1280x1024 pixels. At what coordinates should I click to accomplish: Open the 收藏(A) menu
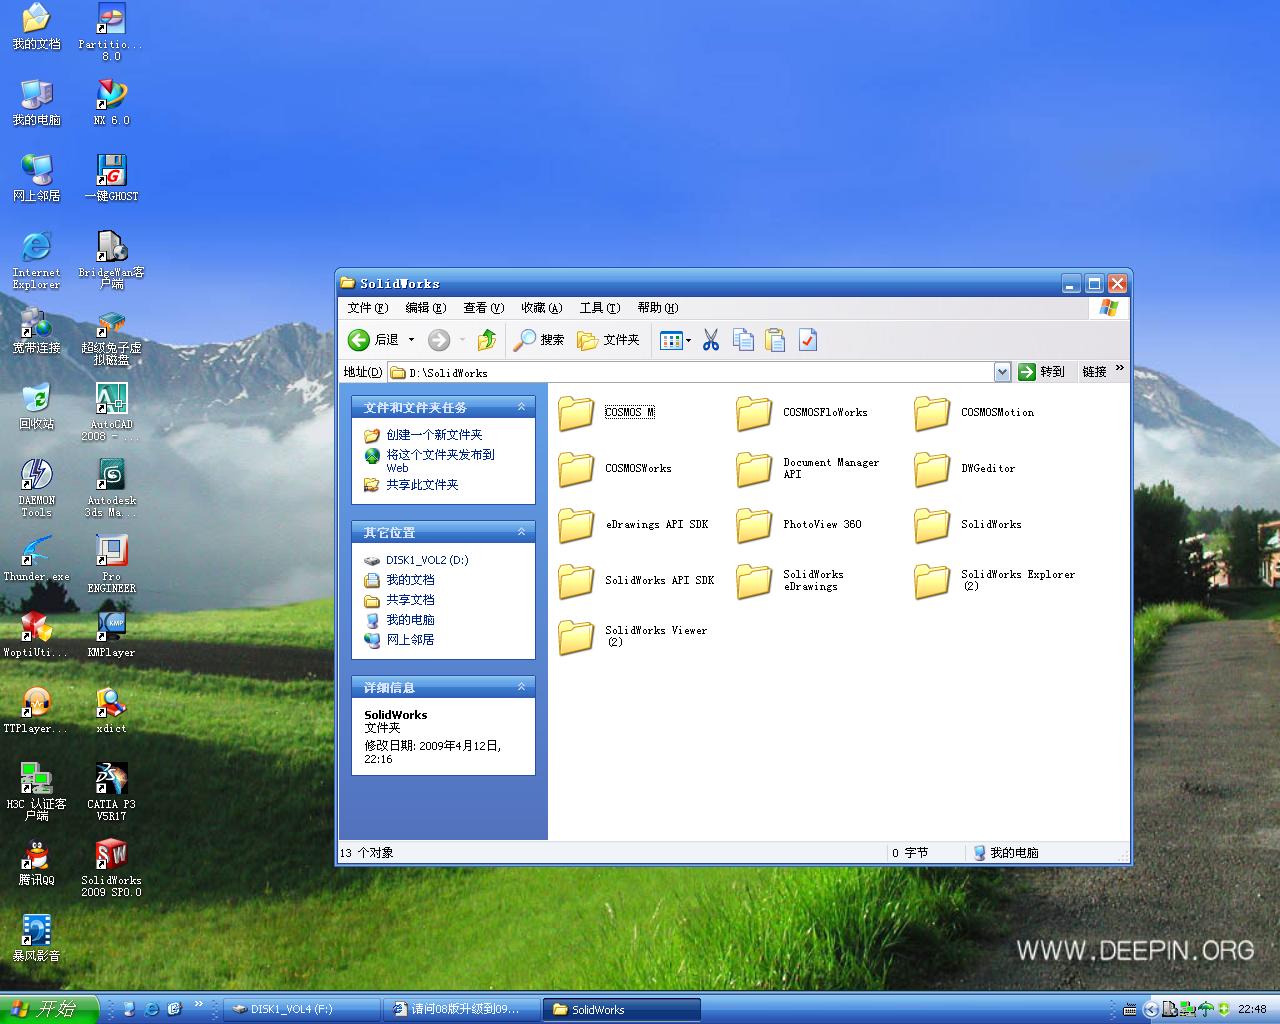coord(541,308)
